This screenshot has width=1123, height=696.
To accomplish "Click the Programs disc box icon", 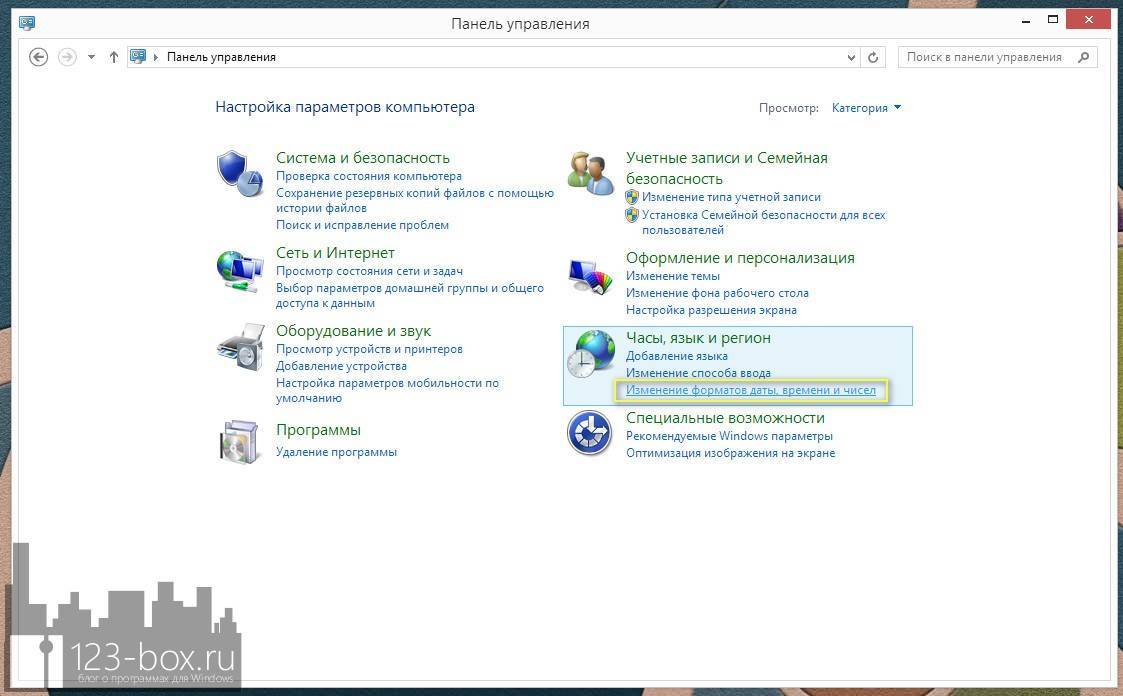I will coord(240,441).
